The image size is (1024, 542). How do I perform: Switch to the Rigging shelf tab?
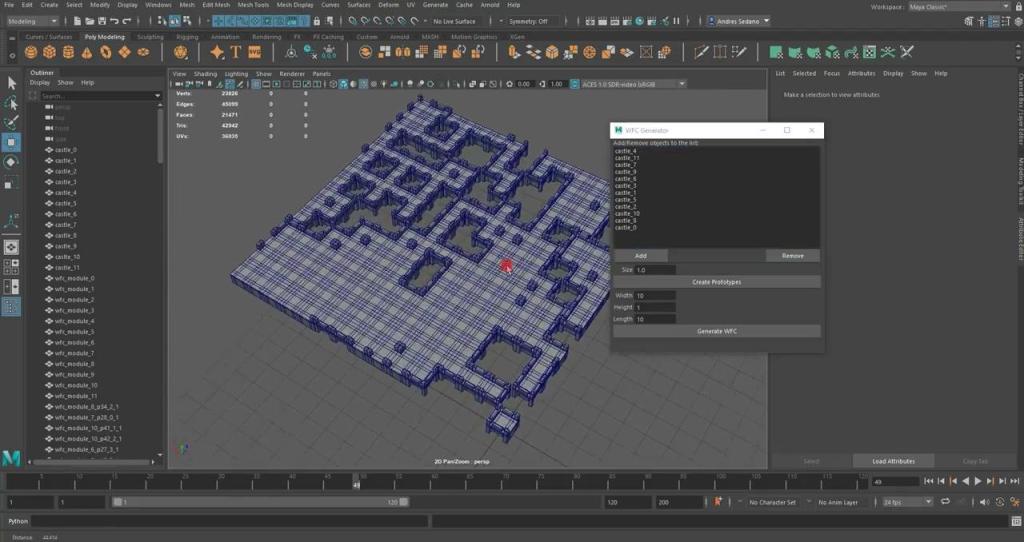pos(187,37)
